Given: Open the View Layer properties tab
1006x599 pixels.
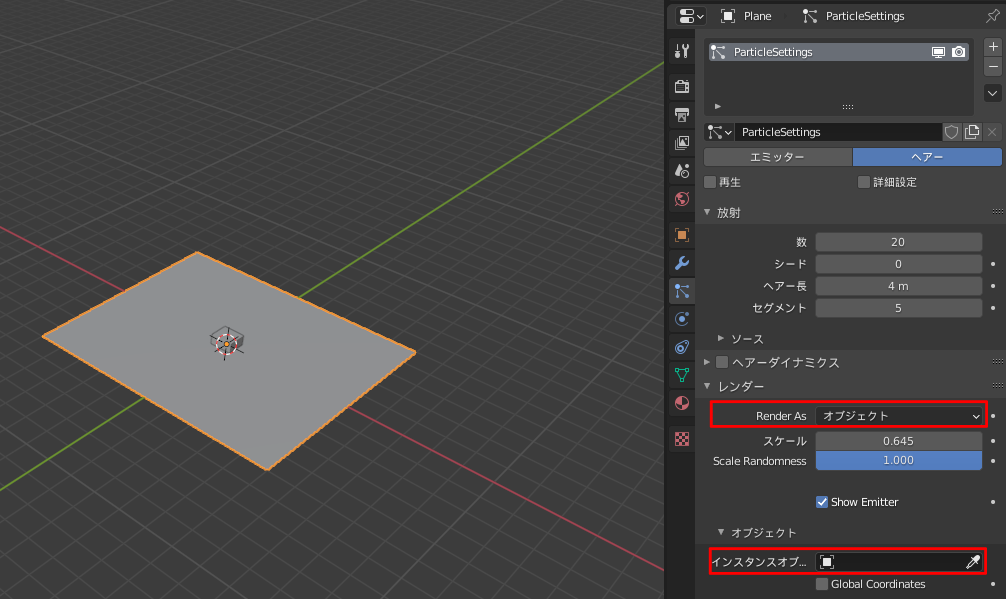Looking at the screenshot, I should click(x=681, y=142).
